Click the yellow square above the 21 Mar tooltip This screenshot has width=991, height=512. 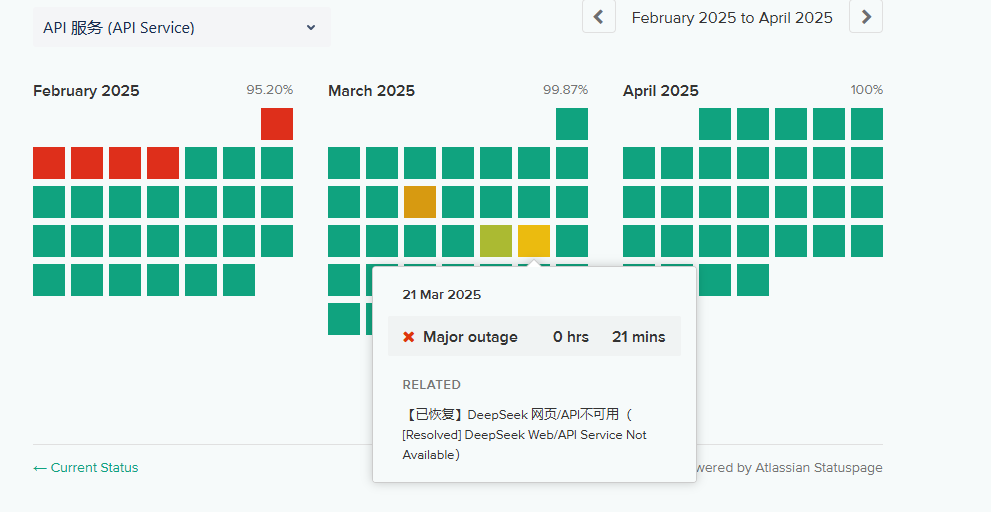pyautogui.click(x=533, y=241)
